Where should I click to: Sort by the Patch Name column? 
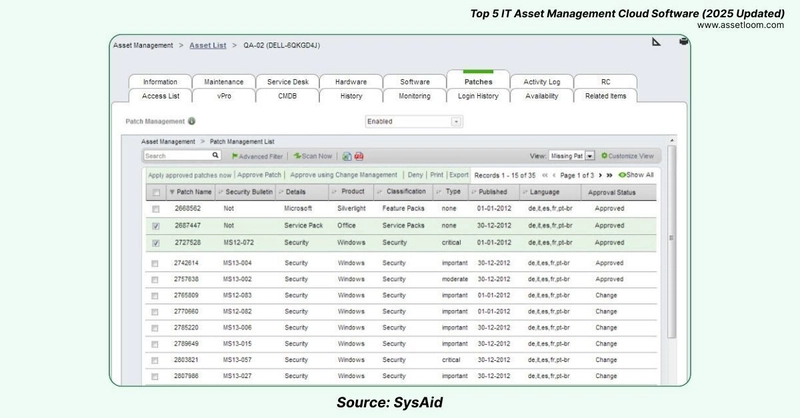pyautogui.click(x=190, y=192)
